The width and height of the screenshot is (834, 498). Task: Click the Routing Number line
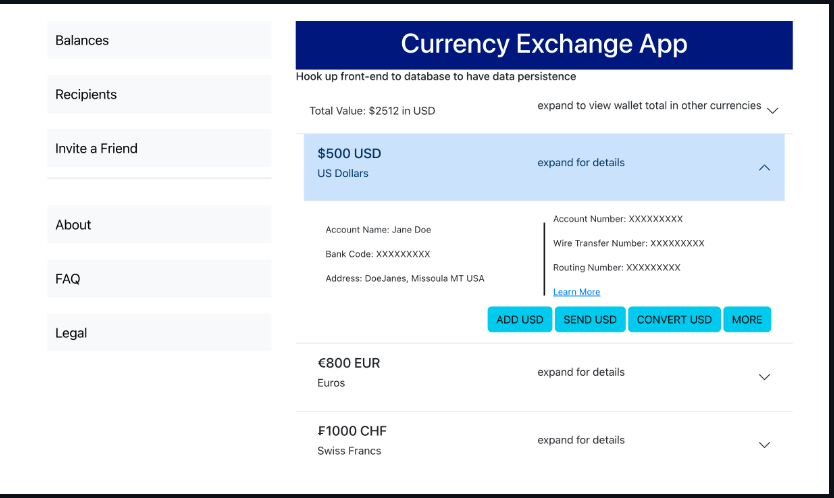[x=616, y=268]
